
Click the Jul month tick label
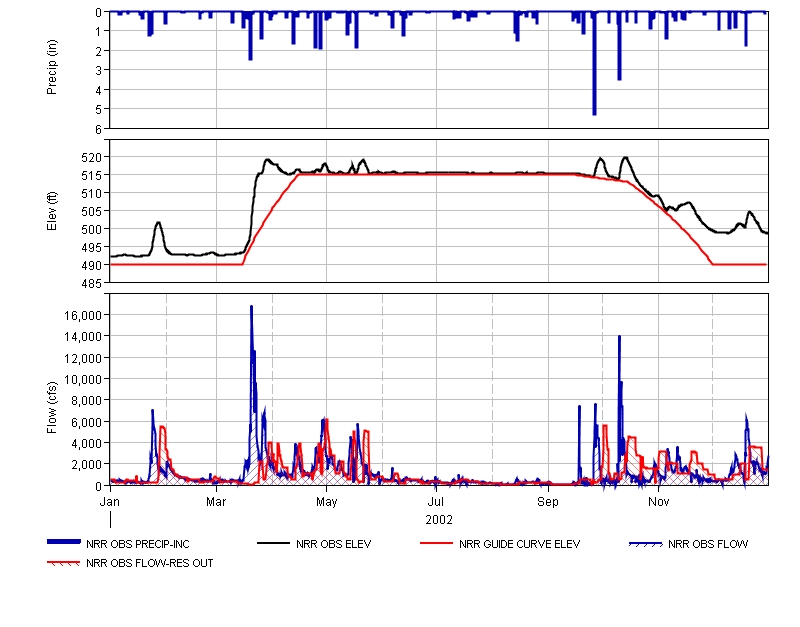(436, 502)
